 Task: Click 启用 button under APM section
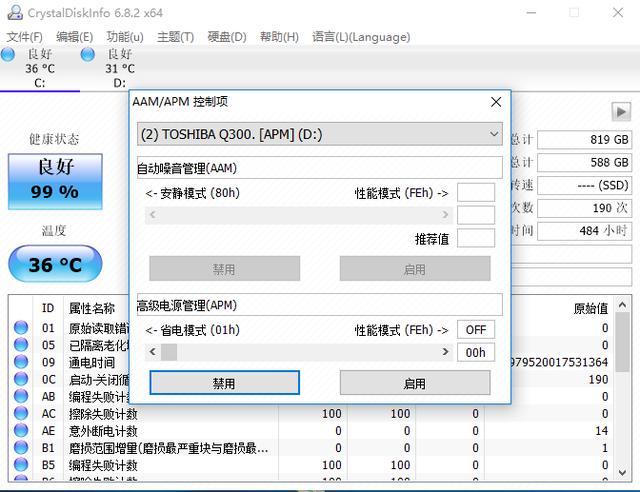tap(415, 383)
